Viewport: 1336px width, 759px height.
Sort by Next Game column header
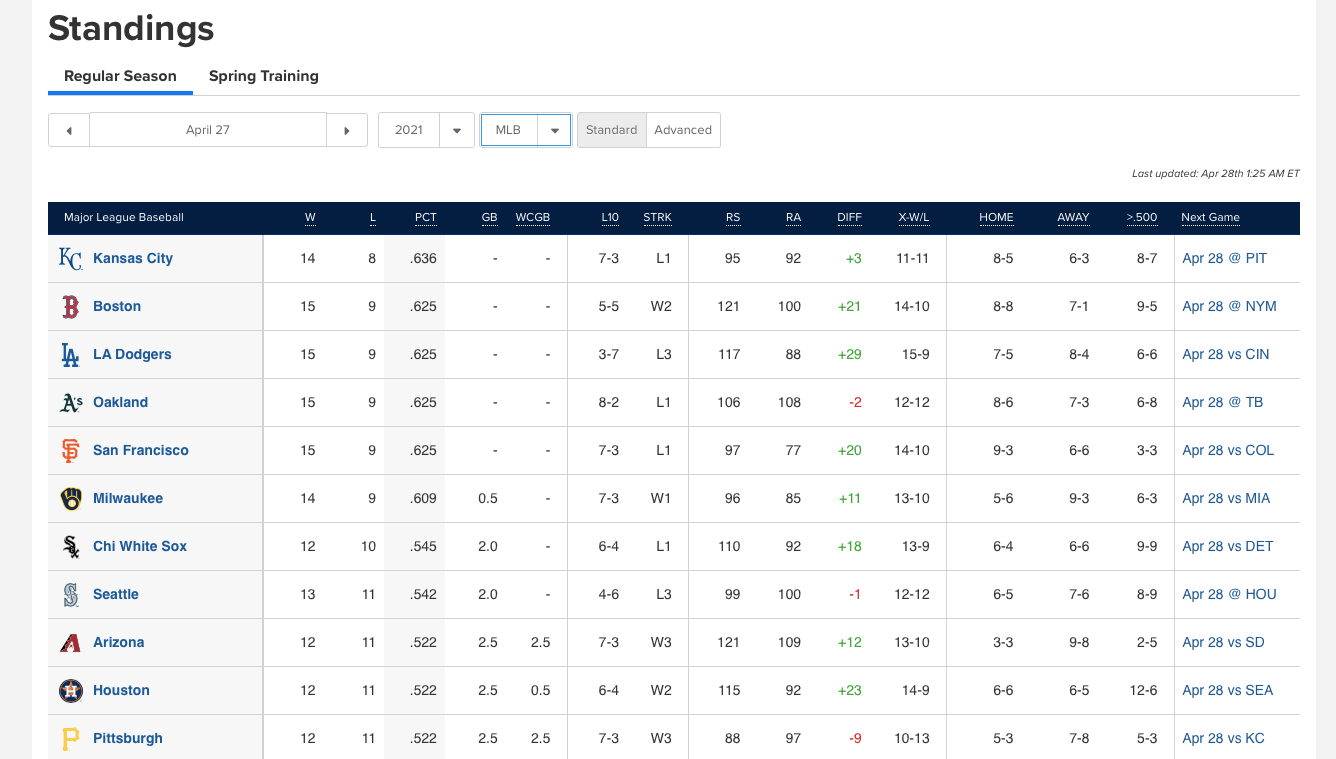point(1210,217)
